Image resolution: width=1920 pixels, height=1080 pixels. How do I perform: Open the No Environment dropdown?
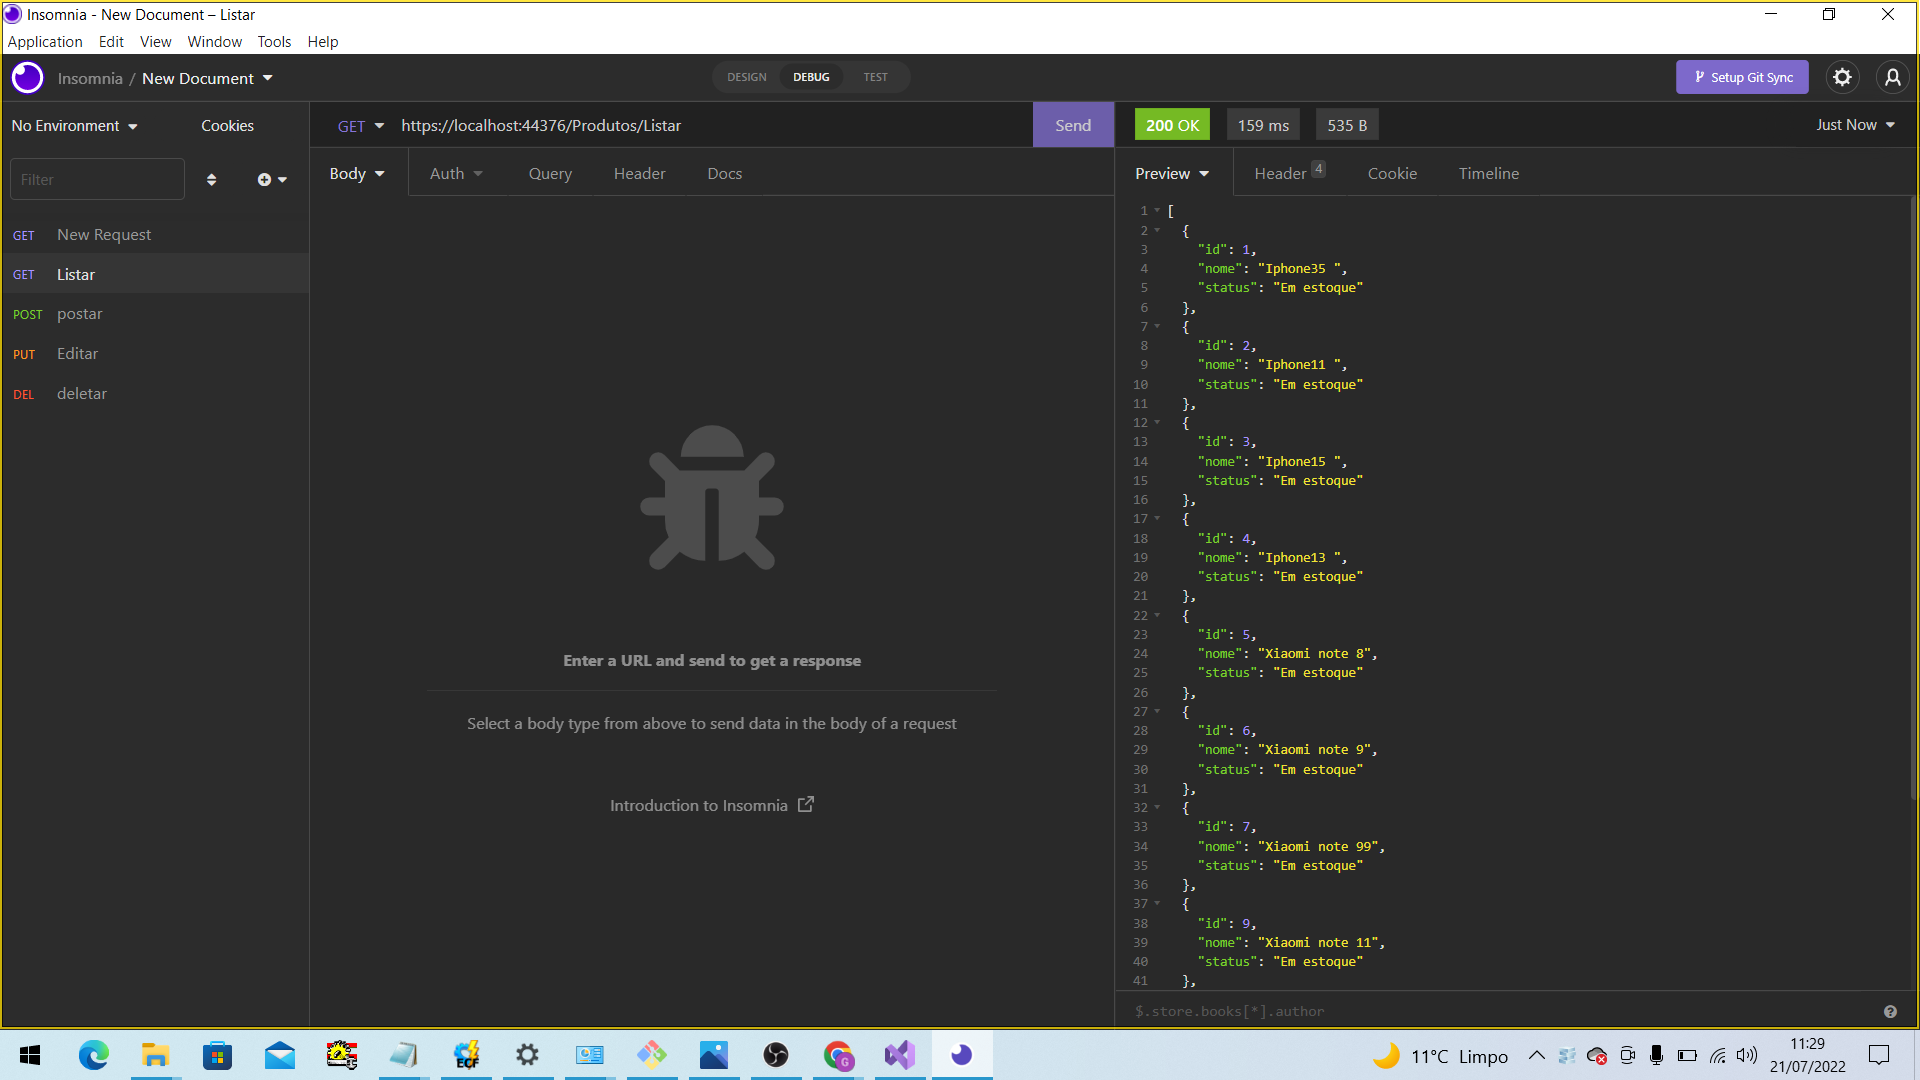click(74, 126)
